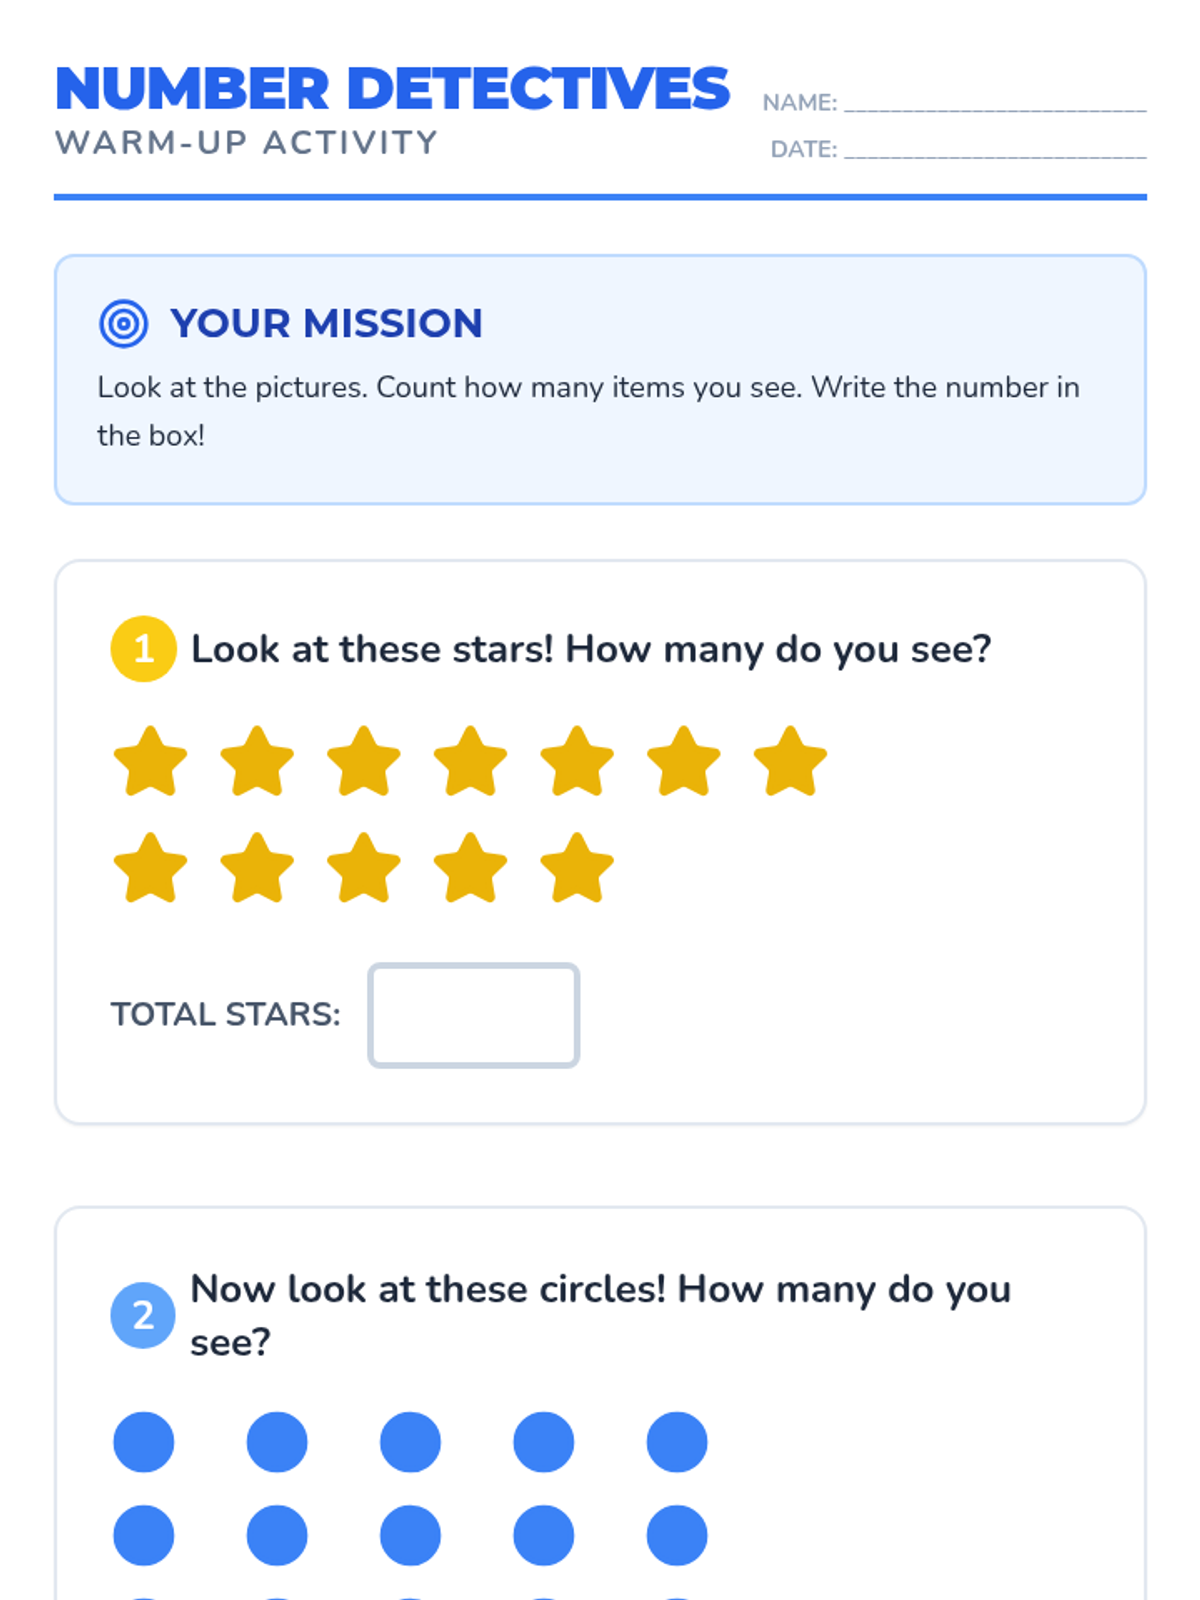The width and height of the screenshot is (1200, 1600).
Task: Click the Total Stars answer box
Action: [x=474, y=1015]
